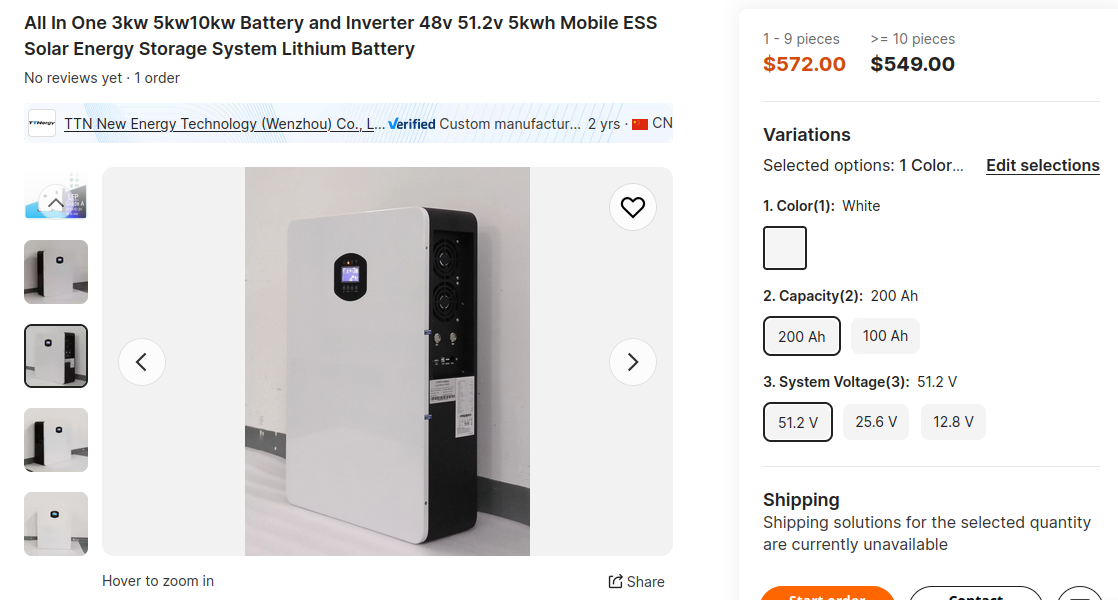Select the bottom front-view battery thumbnail
Image resolution: width=1118 pixels, height=600 pixels.
(x=56, y=524)
